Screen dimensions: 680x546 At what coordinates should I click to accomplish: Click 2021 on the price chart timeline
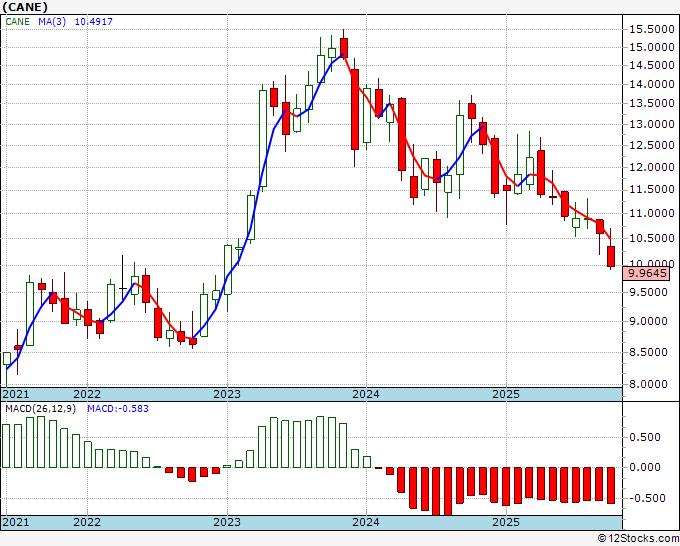(16, 394)
